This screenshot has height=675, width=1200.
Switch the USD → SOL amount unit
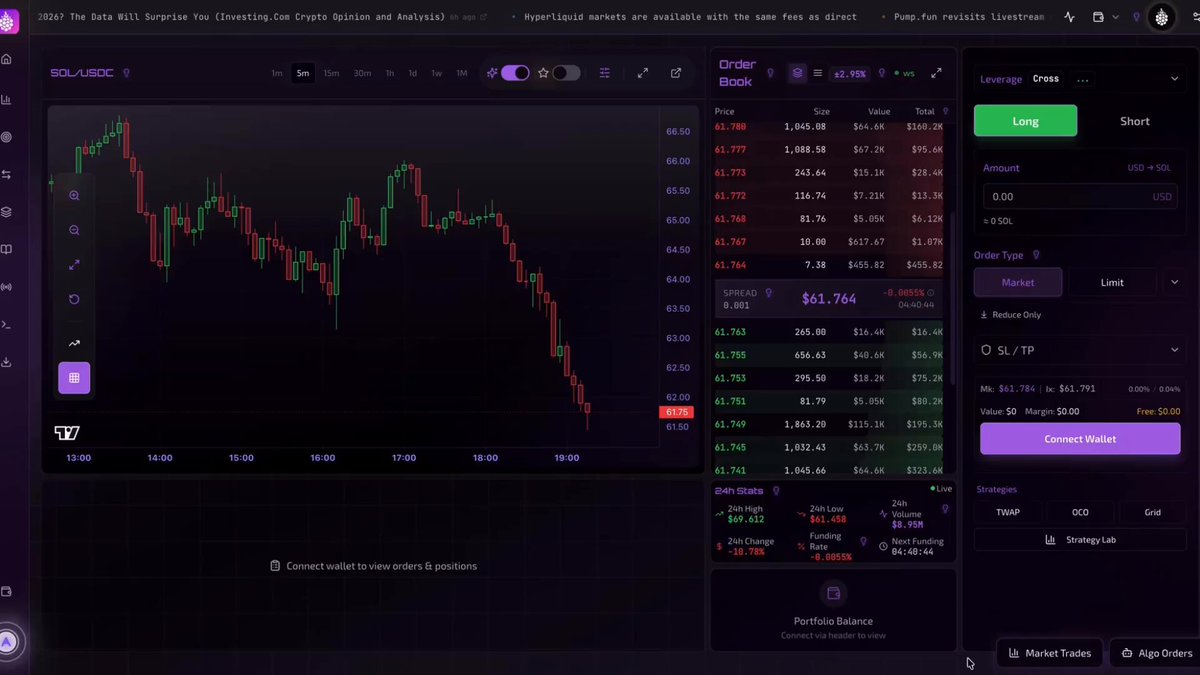point(1149,168)
